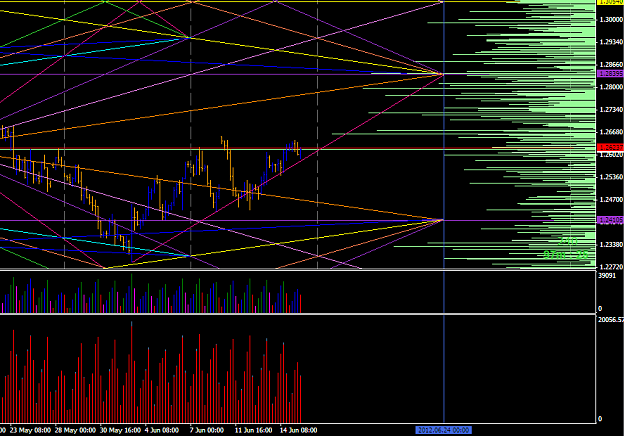The height and width of the screenshot is (436, 625).
Task: Click the 7 Jun 00:00 time axis label
Action: (206, 430)
